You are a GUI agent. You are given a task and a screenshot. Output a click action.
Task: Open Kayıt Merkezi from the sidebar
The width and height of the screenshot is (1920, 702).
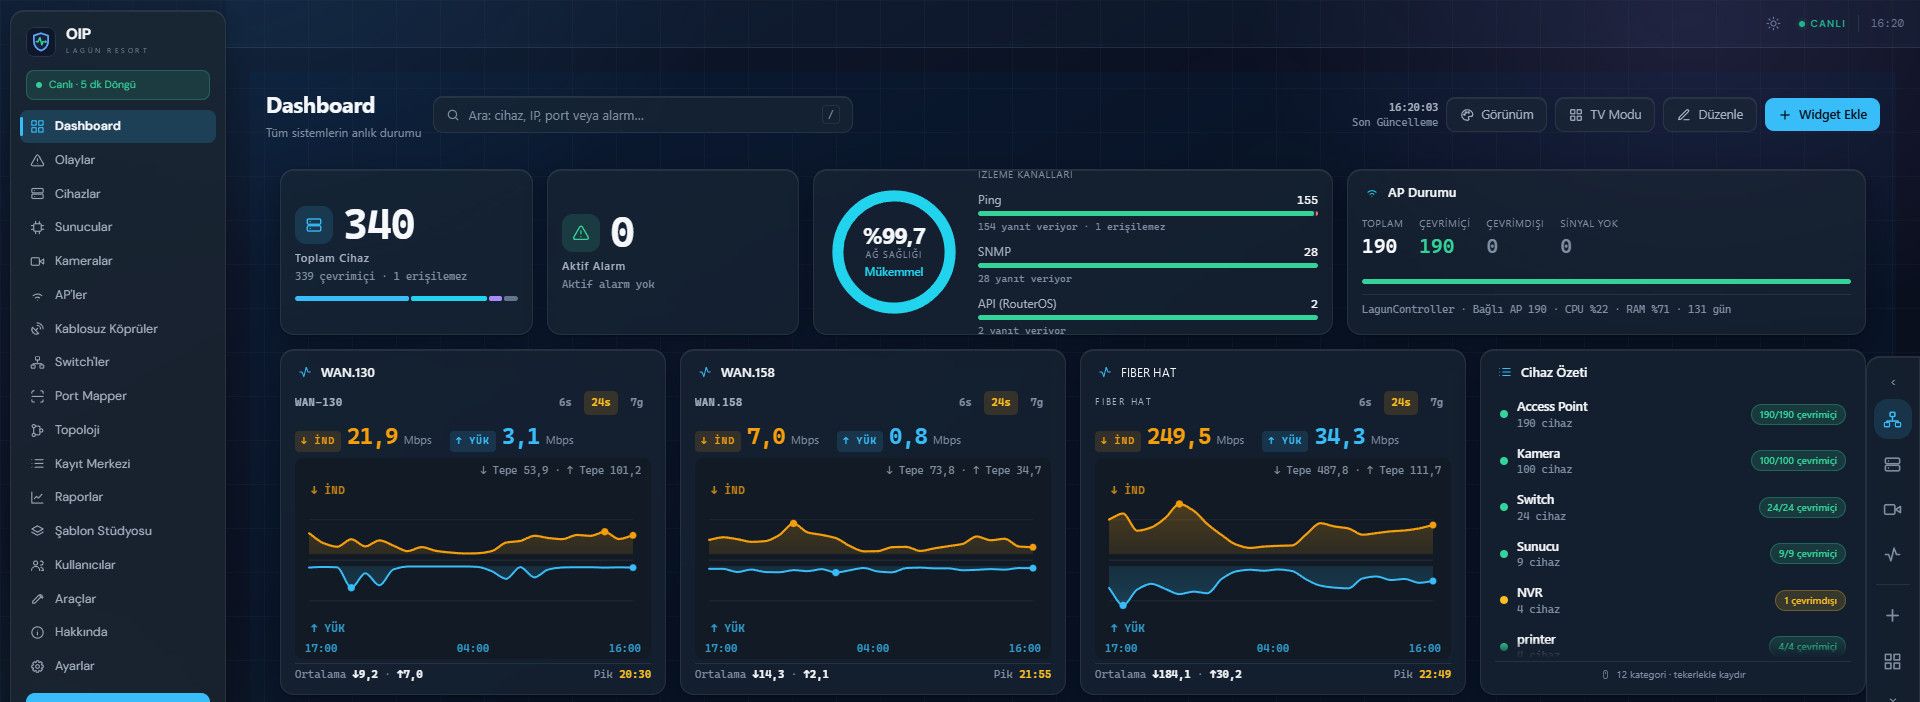[x=118, y=464]
